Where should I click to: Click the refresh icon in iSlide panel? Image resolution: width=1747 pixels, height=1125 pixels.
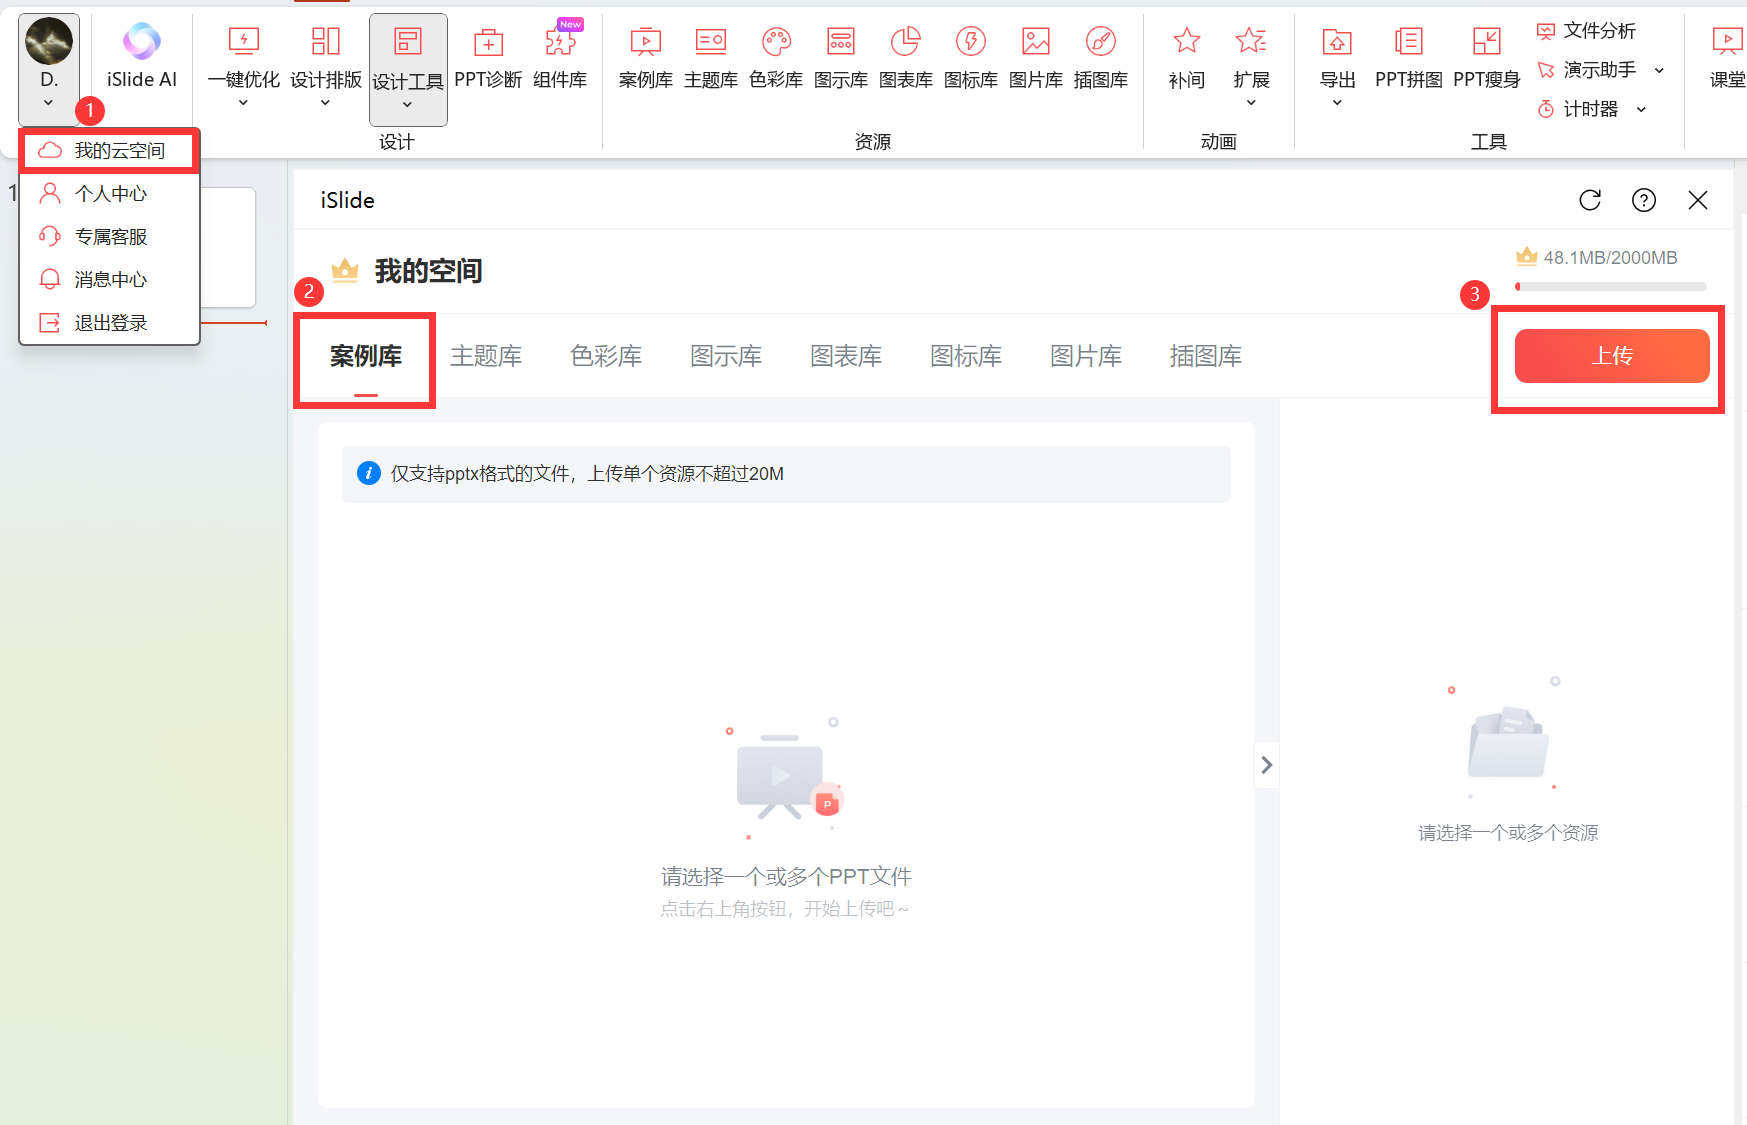1590,200
